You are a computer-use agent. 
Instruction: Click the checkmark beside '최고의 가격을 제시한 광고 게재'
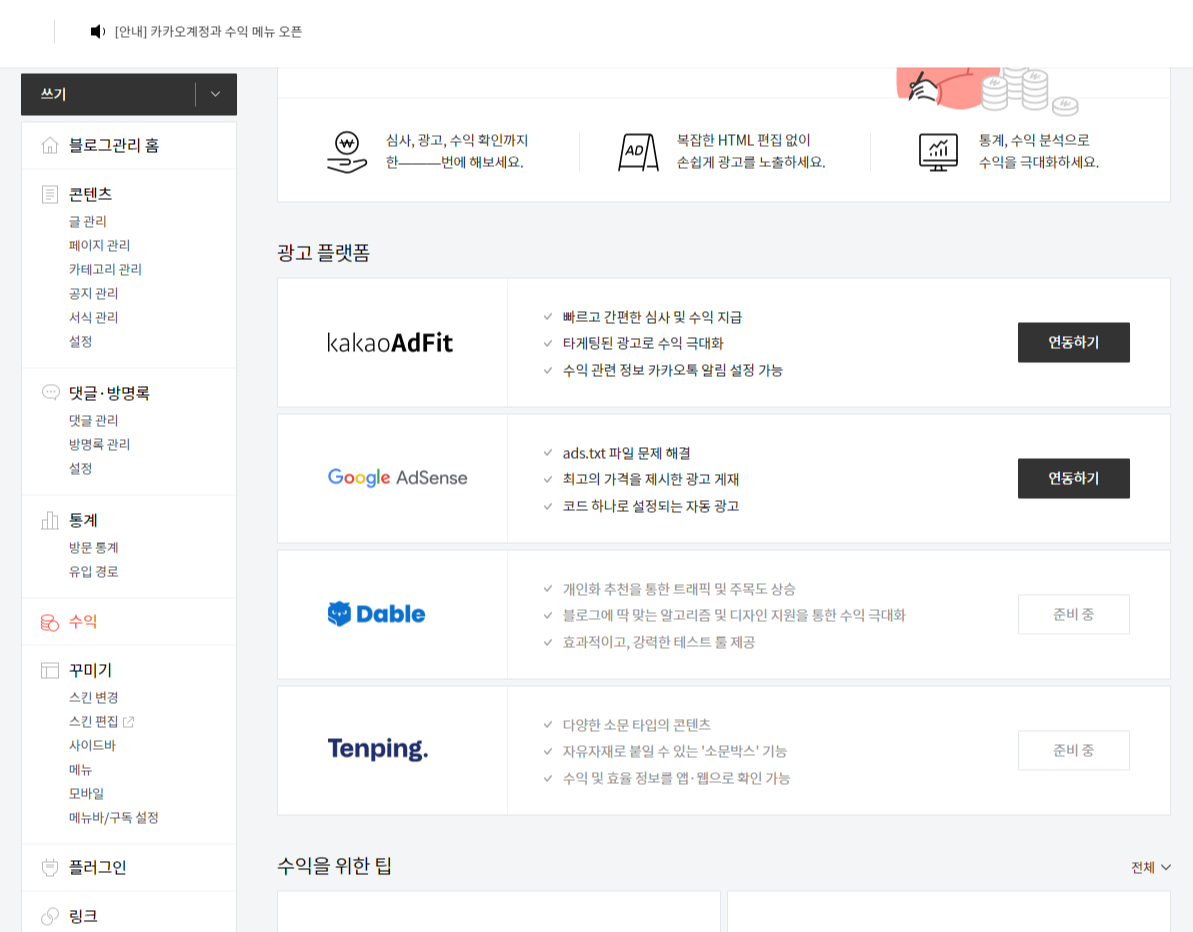[x=548, y=479]
